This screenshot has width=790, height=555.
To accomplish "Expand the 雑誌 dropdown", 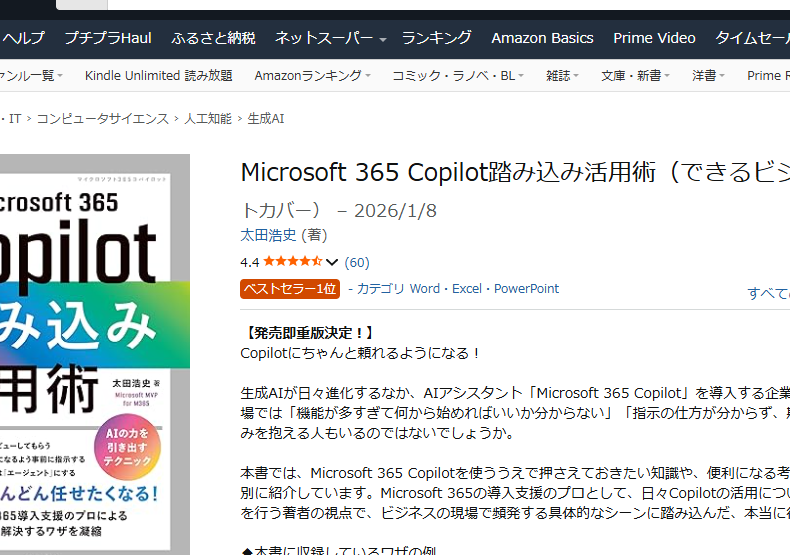I will click(562, 76).
